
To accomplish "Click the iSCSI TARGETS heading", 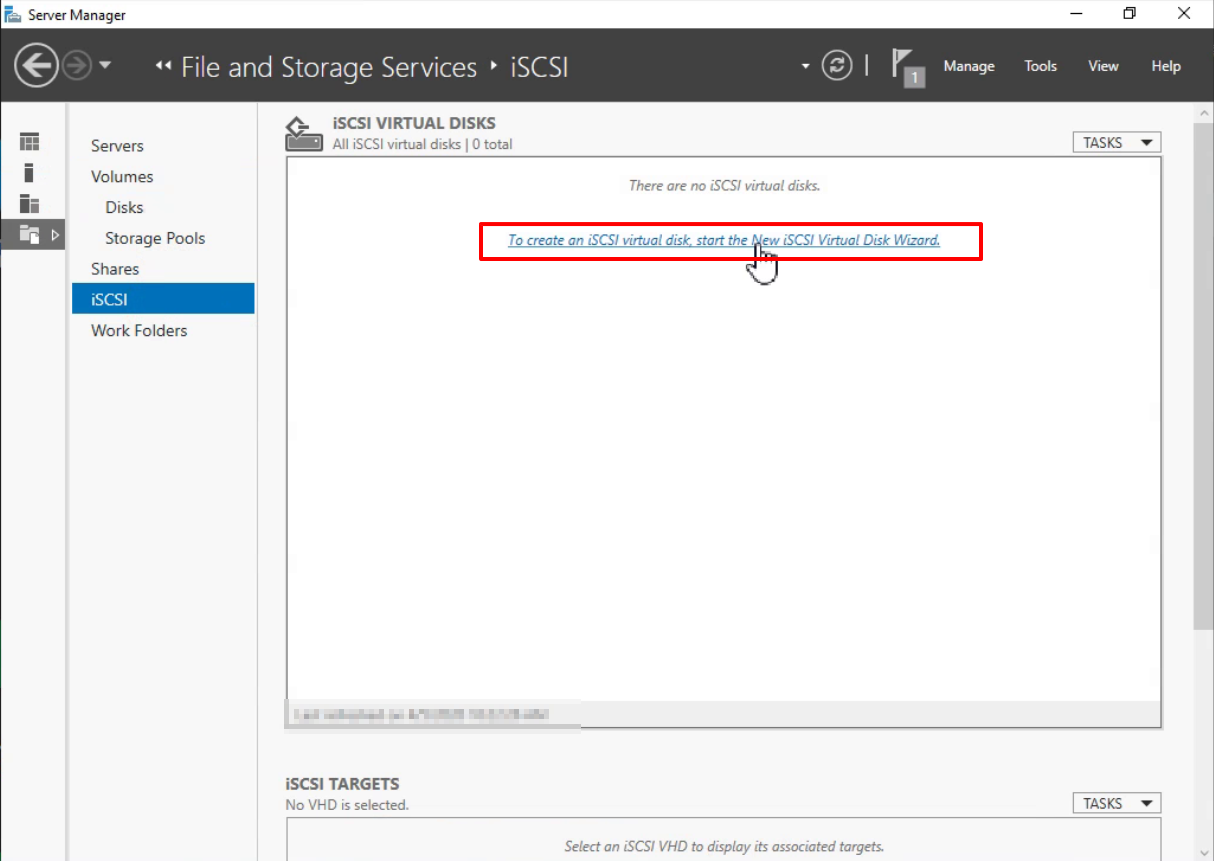I will [342, 784].
